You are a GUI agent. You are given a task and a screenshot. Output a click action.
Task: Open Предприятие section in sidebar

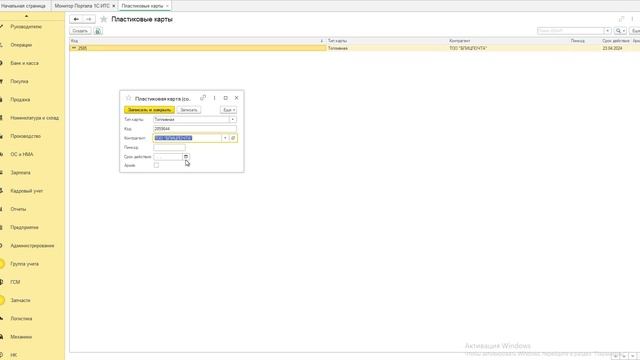click(24, 227)
